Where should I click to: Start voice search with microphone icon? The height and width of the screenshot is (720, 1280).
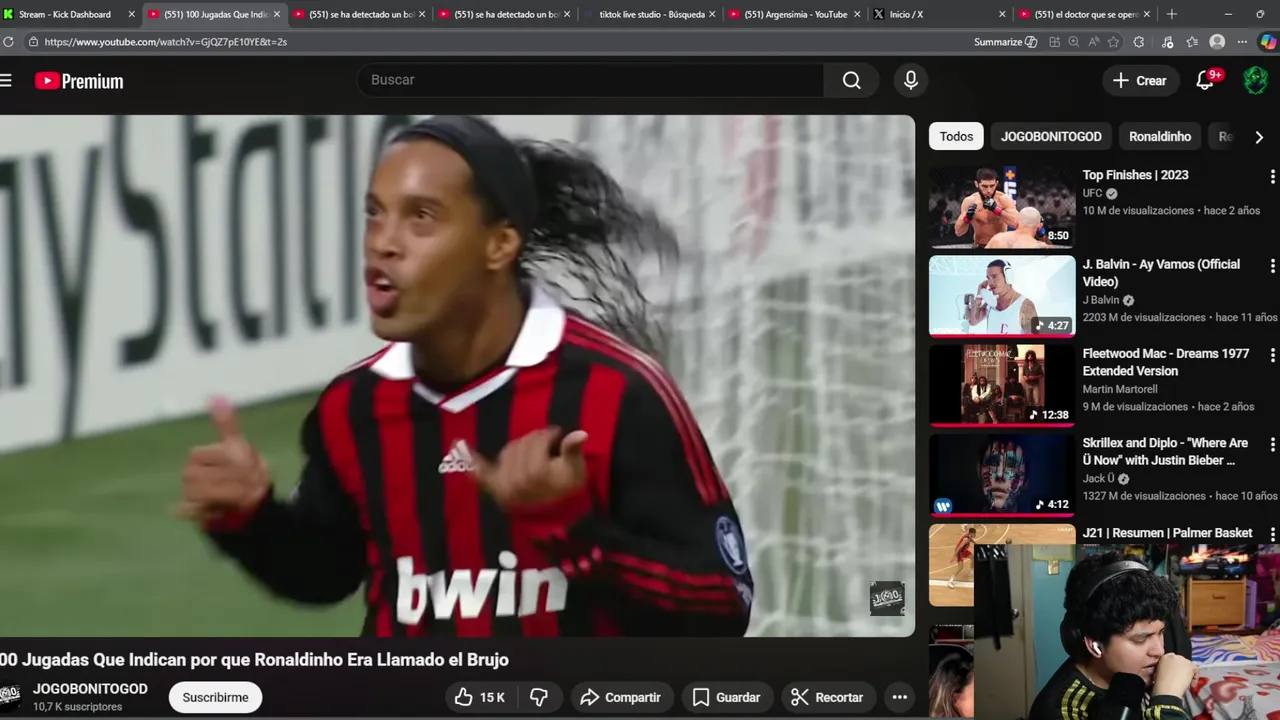pos(910,80)
